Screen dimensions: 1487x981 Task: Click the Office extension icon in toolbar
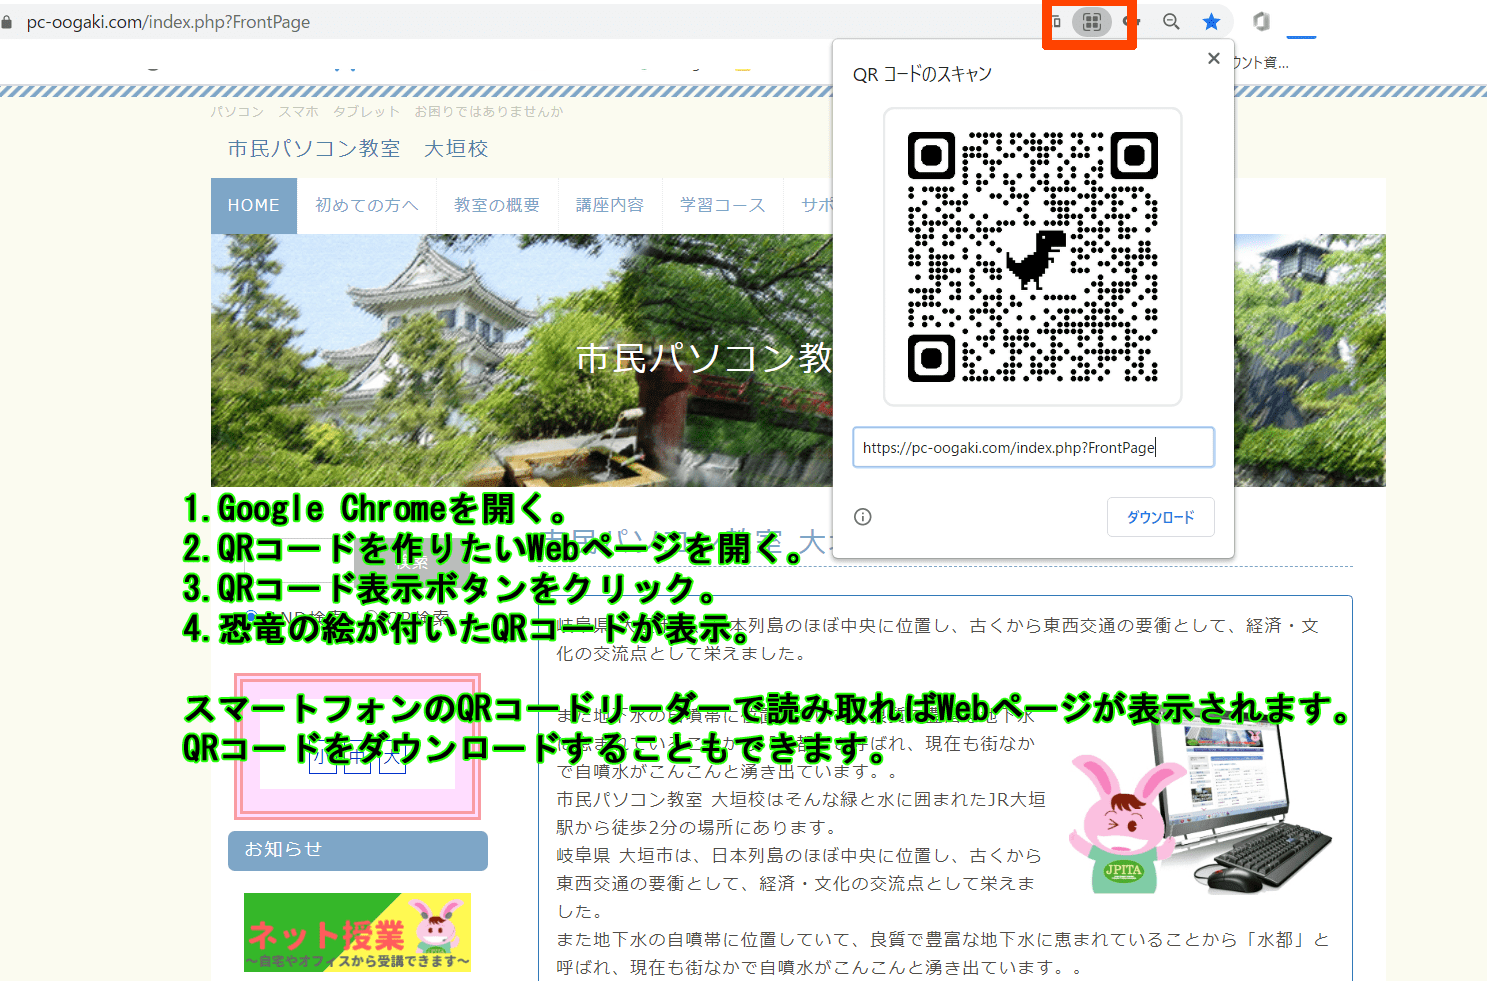click(1261, 22)
